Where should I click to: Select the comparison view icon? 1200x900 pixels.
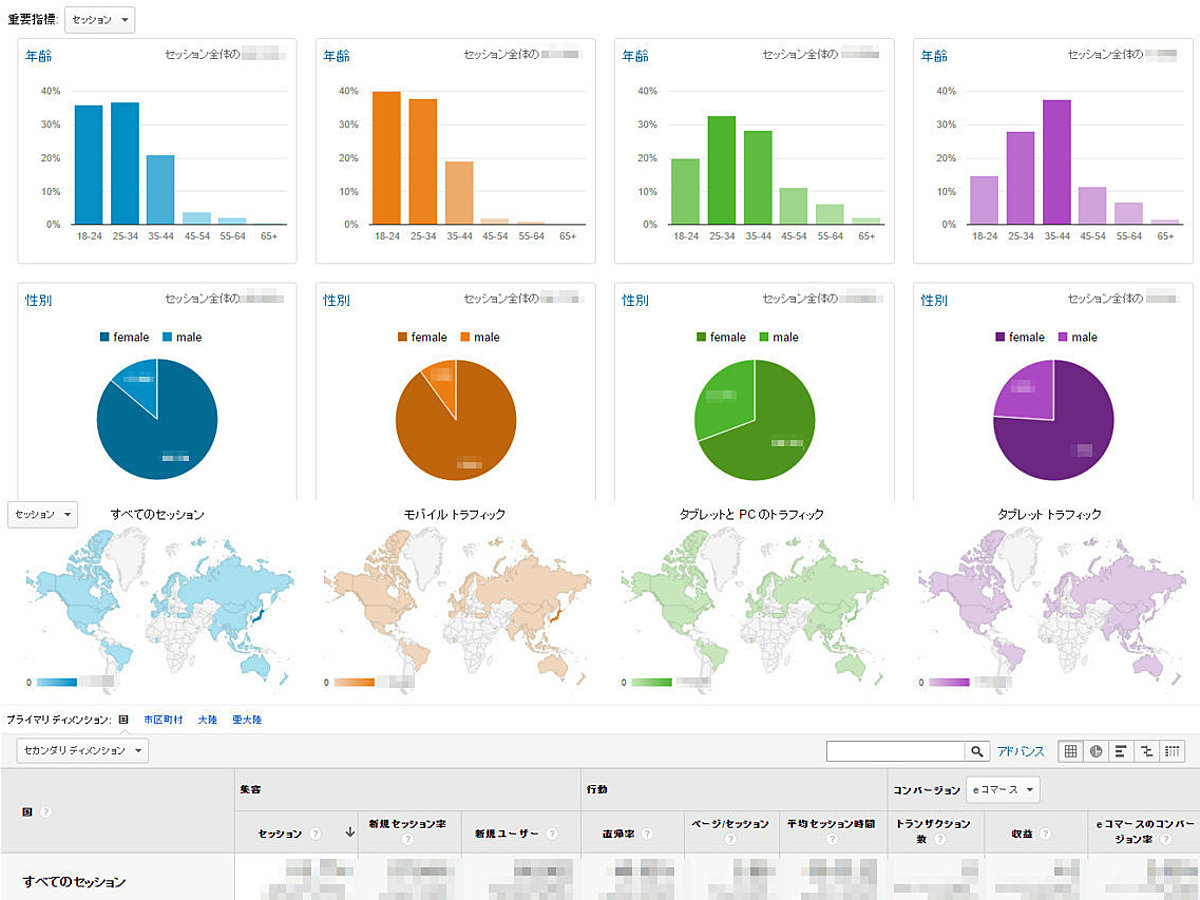point(1146,751)
